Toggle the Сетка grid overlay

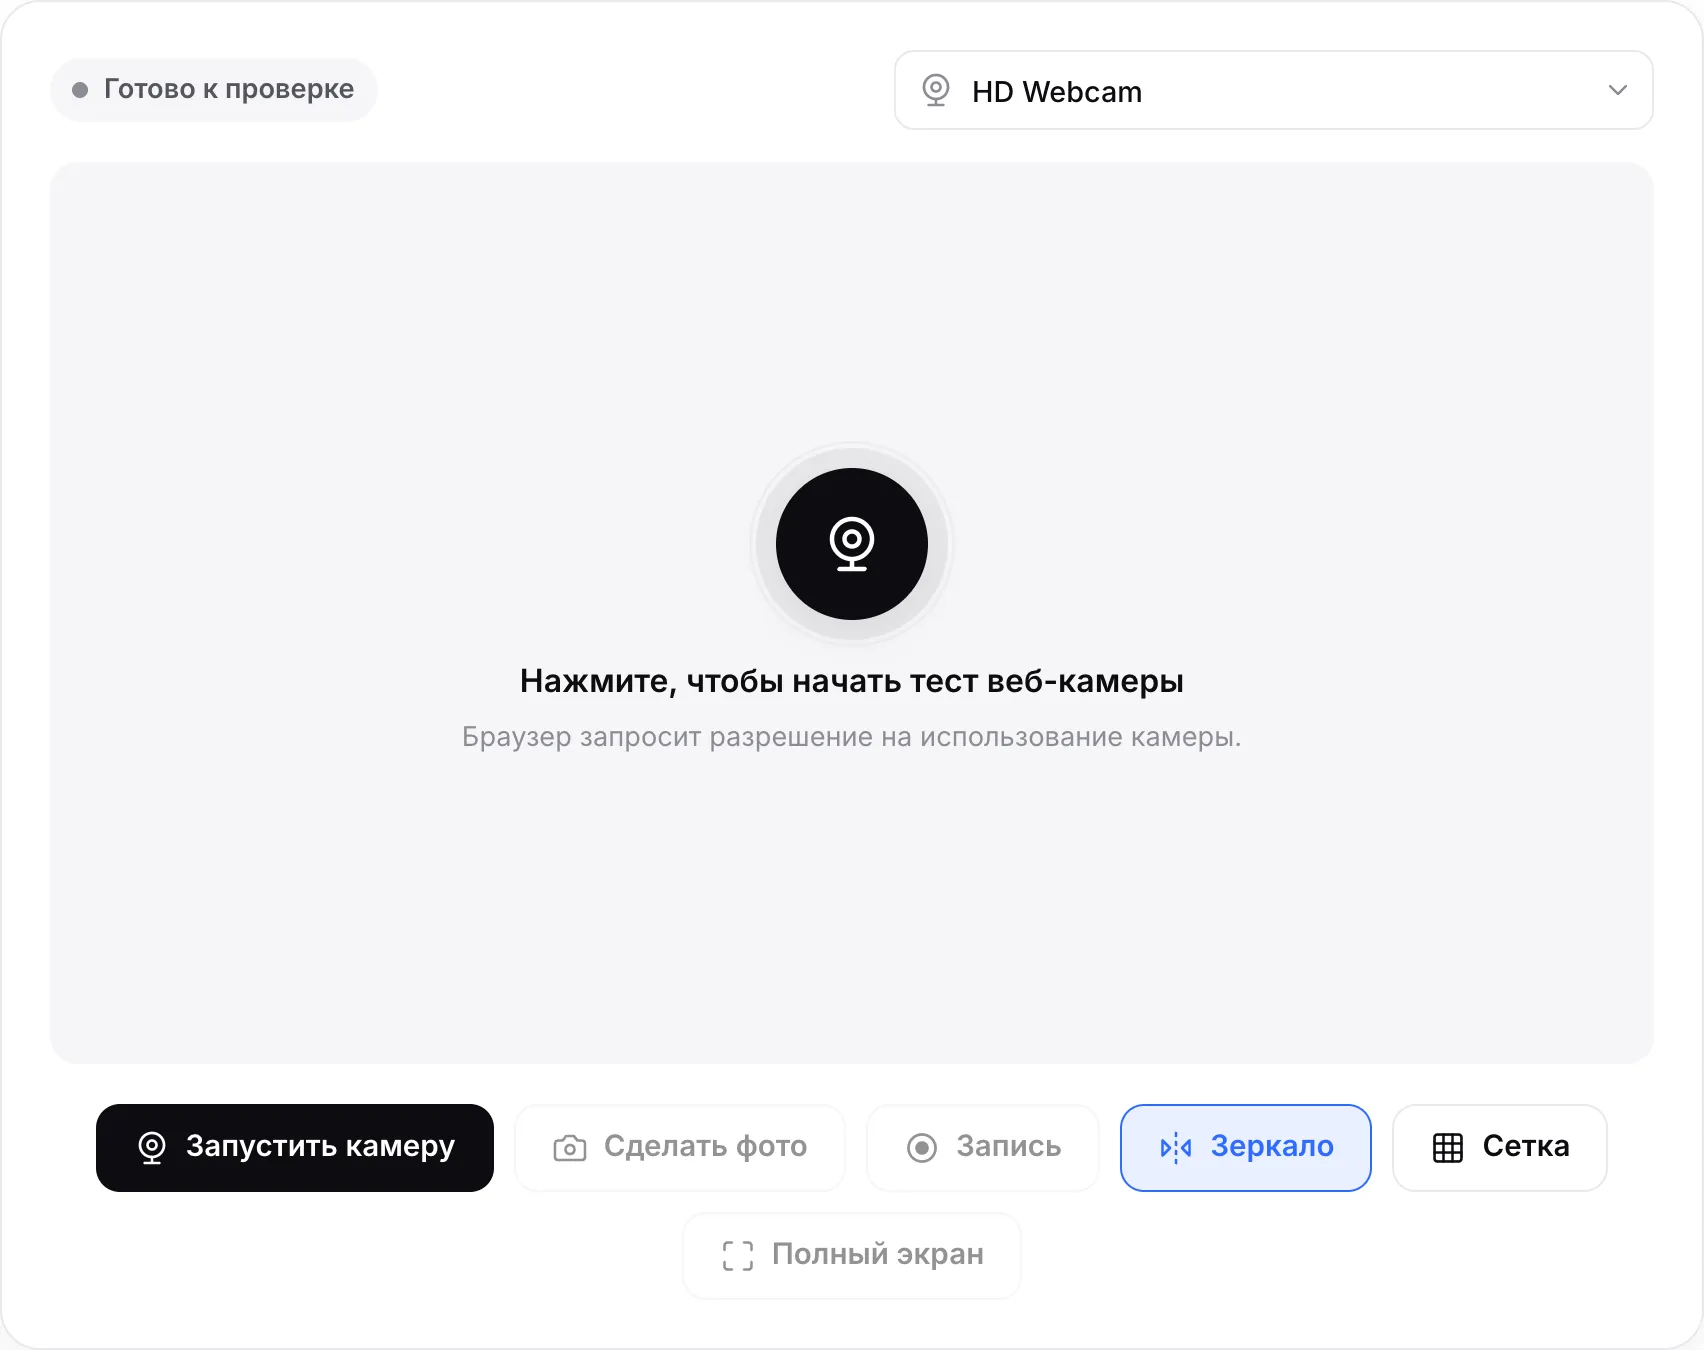click(x=1500, y=1147)
